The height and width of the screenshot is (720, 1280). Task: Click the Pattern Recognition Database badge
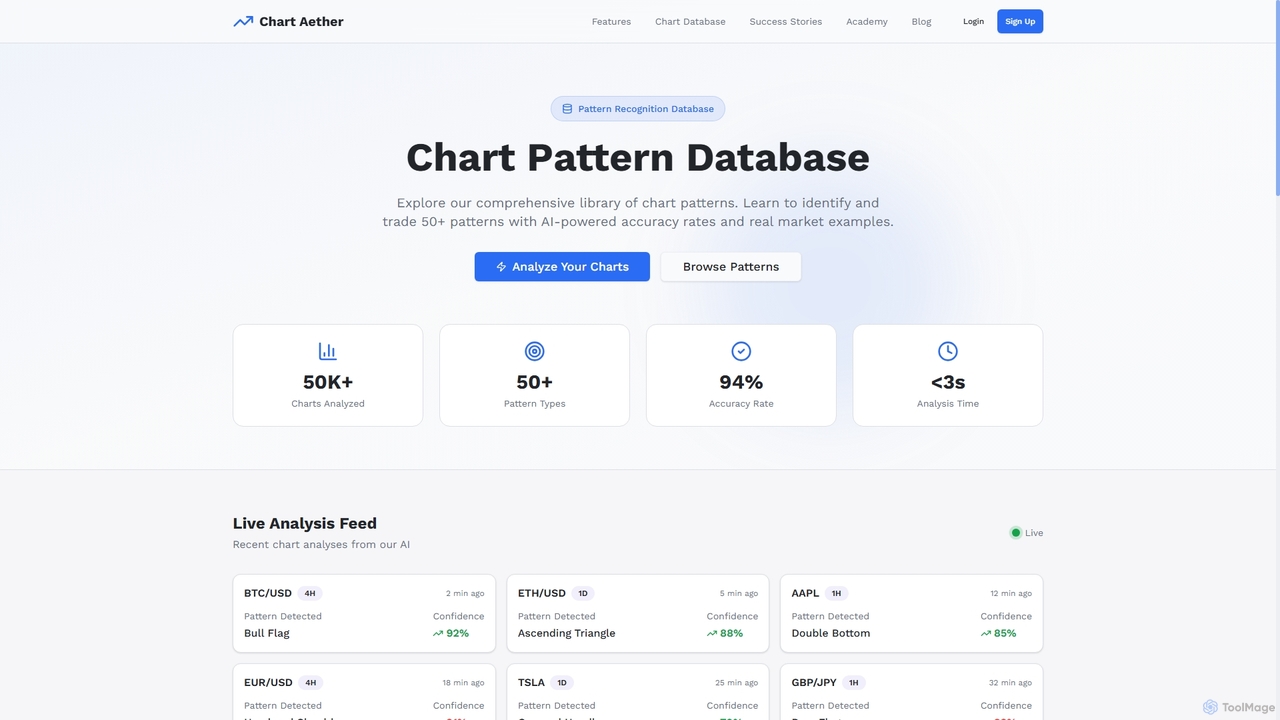point(638,109)
